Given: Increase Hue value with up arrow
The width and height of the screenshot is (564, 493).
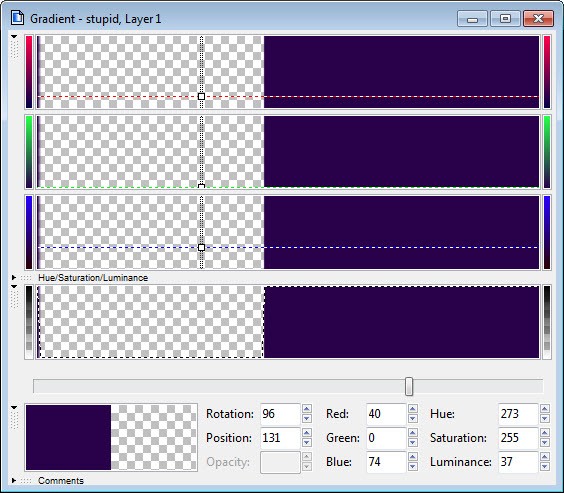Looking at the screenshot, I should tap(545, 409).
